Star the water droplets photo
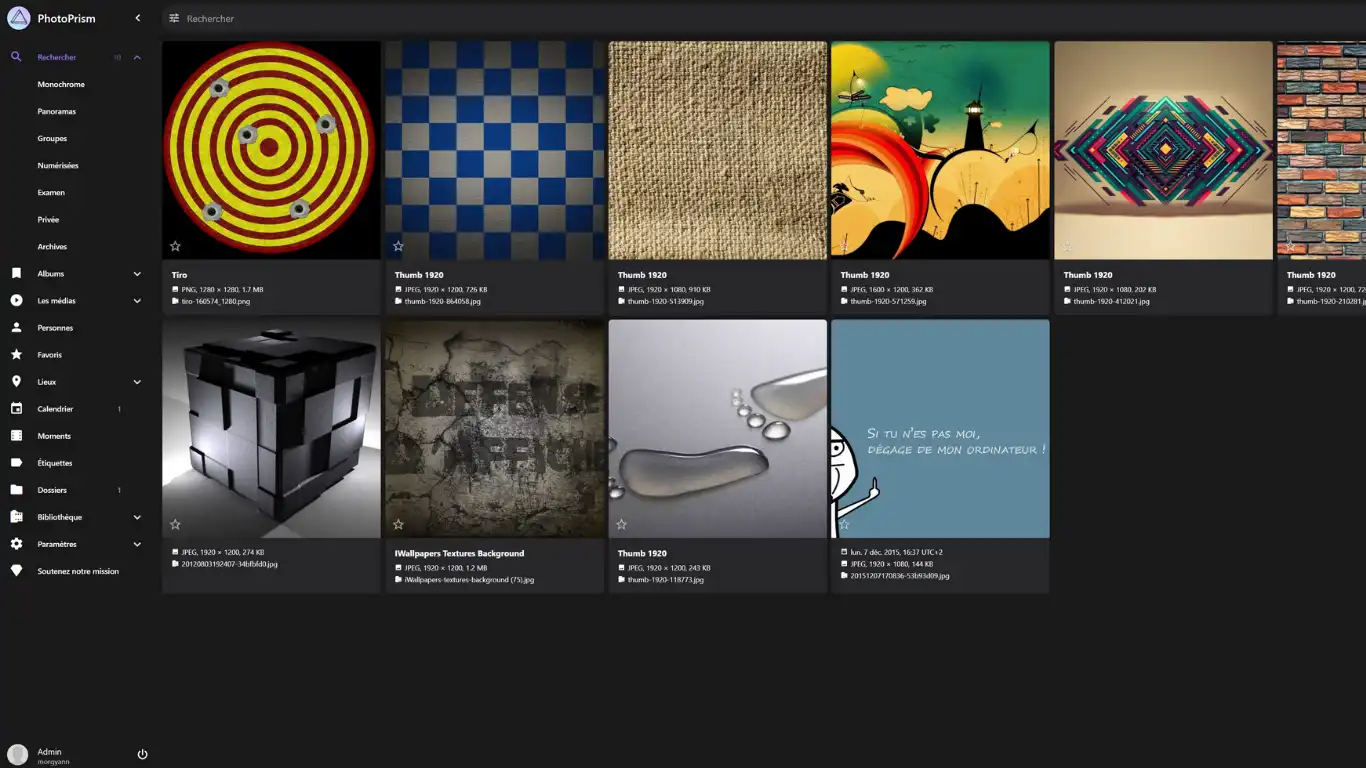The height and width of the screenshot is (768, 1366). 621,524
